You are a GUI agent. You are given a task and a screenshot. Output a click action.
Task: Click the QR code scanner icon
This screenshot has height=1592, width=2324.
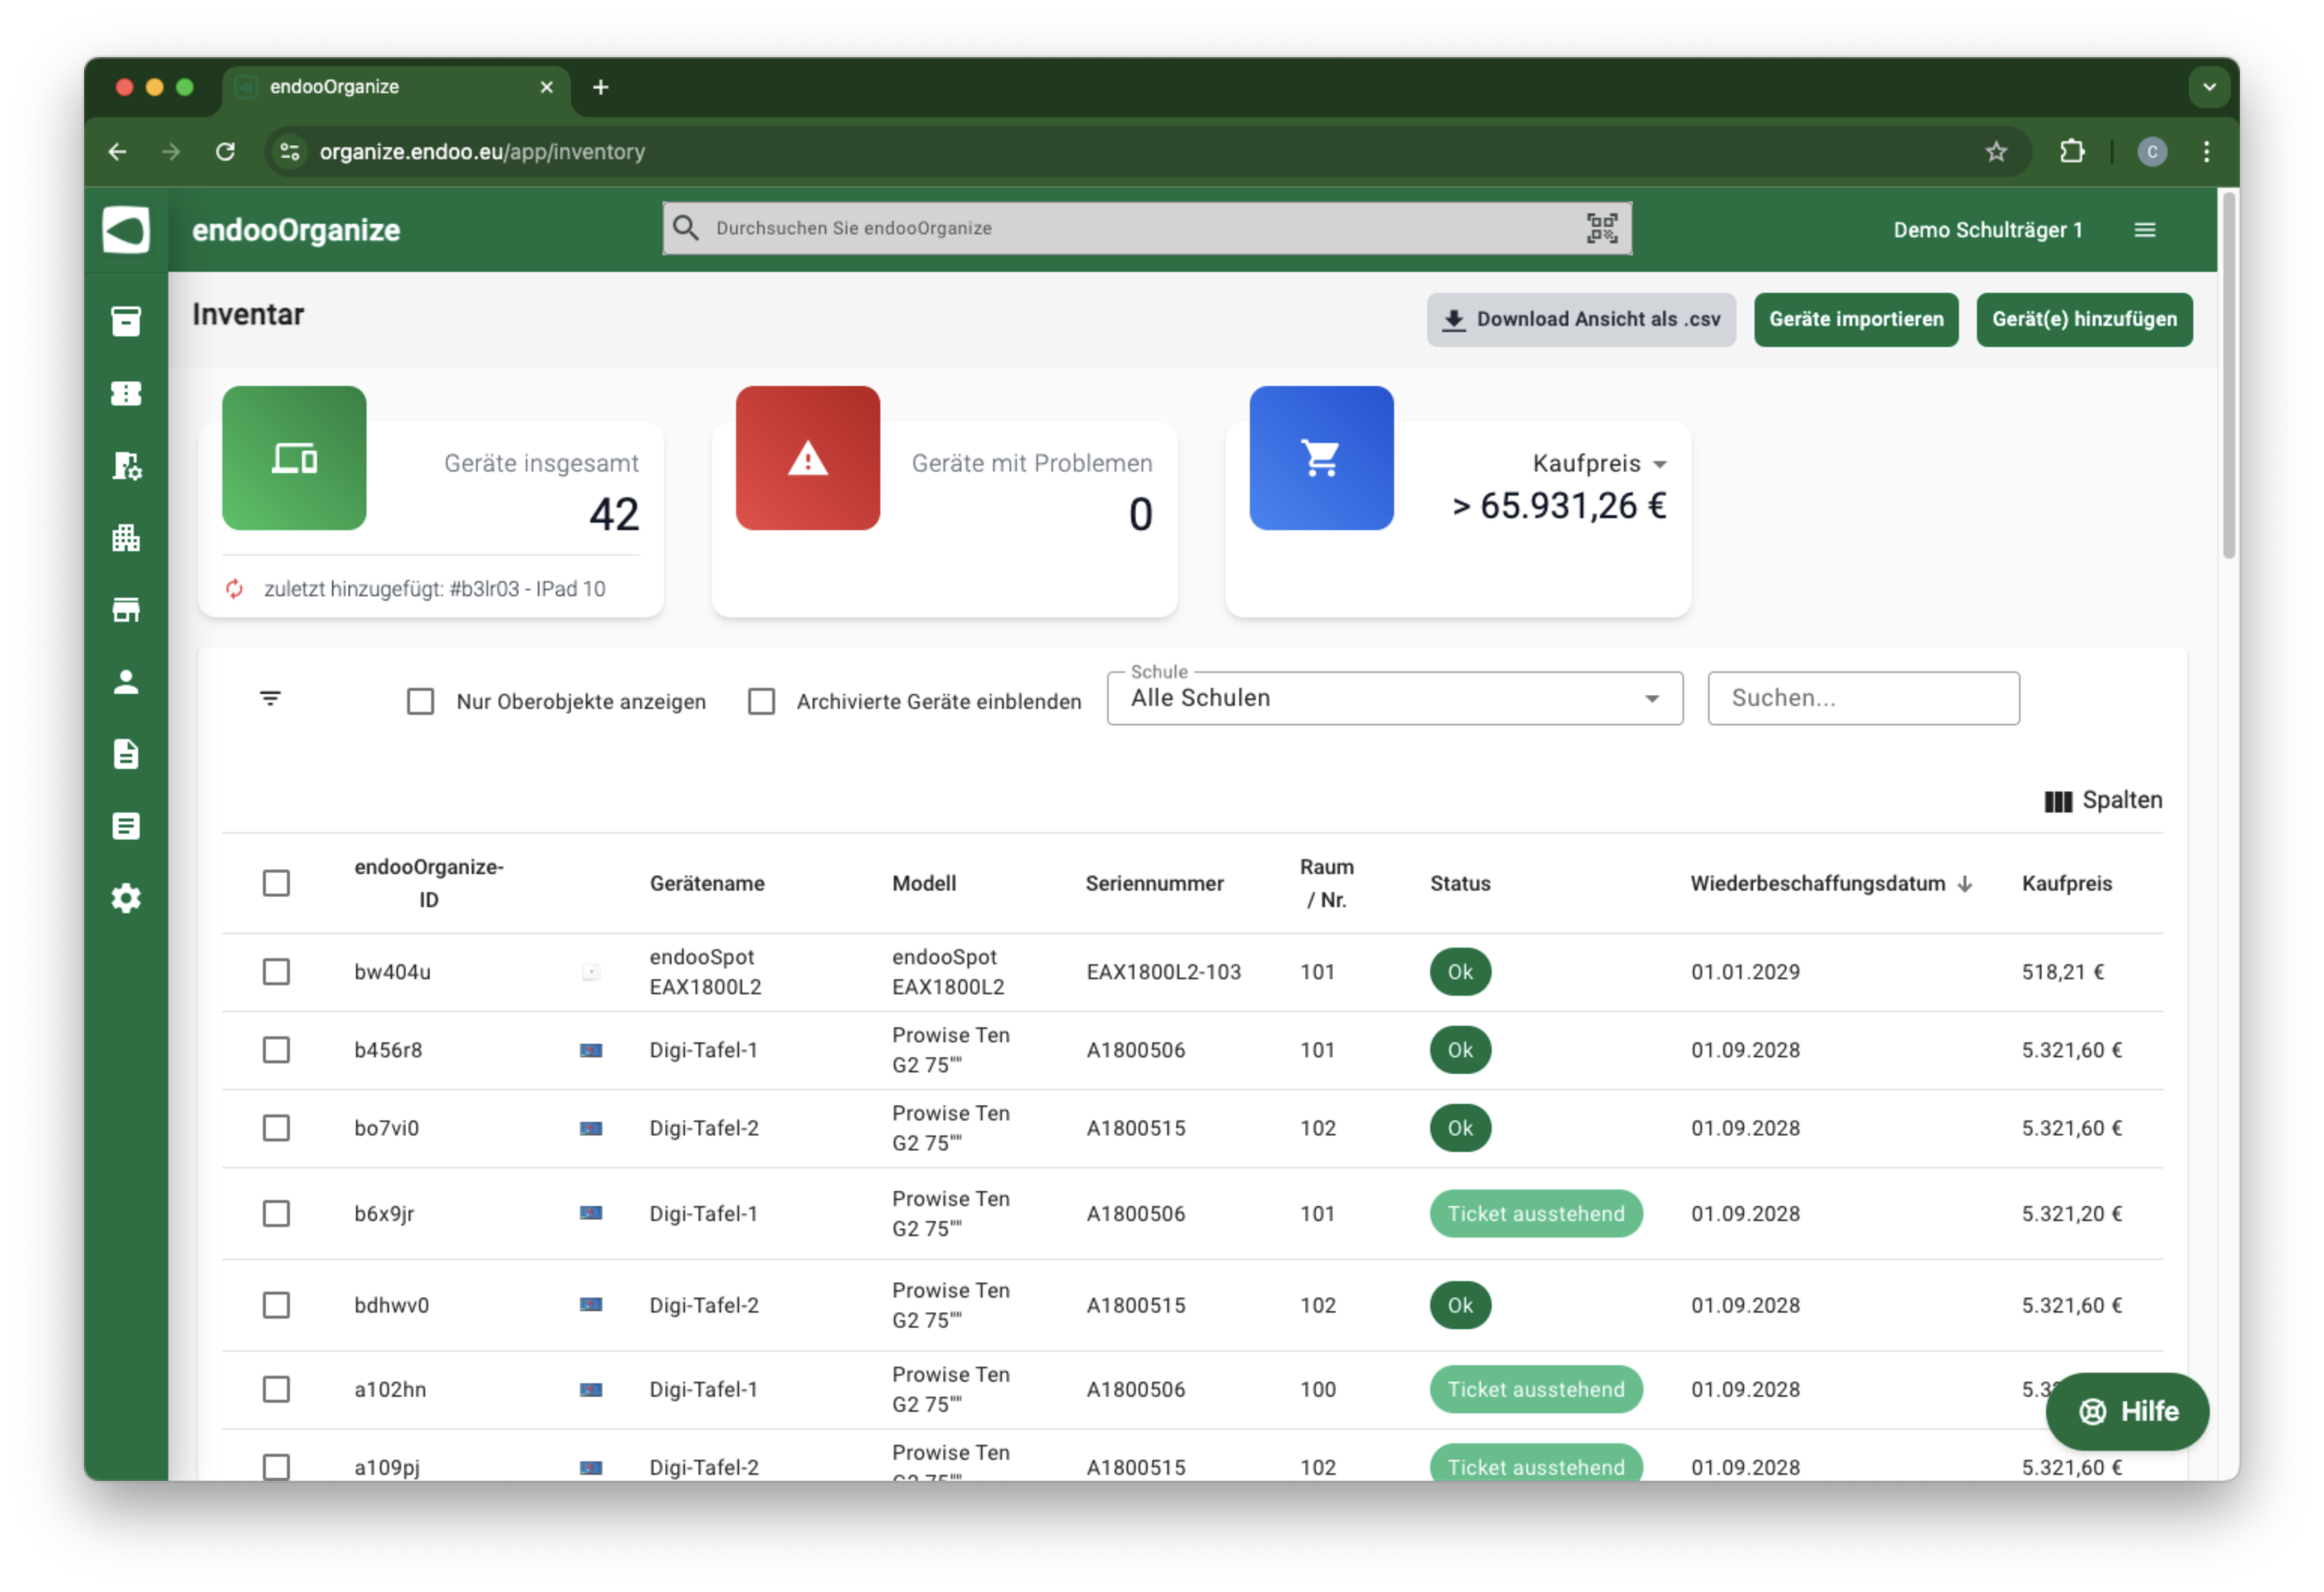point(1601,228)
